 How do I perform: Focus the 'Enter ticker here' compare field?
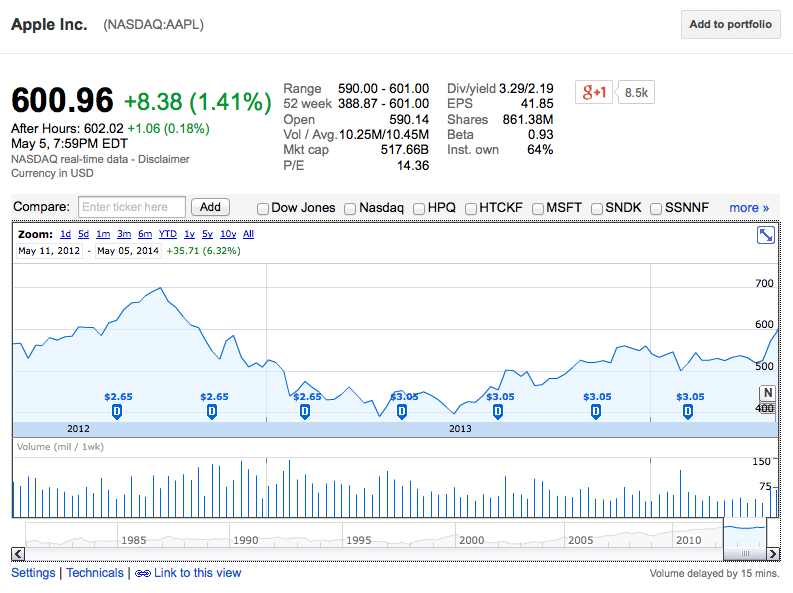coord(132,207)
